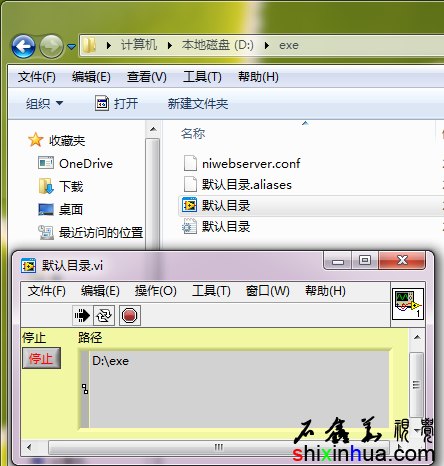Expand the 组织 dropdown menu
Screen dimensions: 444x466
click(44, 104)
